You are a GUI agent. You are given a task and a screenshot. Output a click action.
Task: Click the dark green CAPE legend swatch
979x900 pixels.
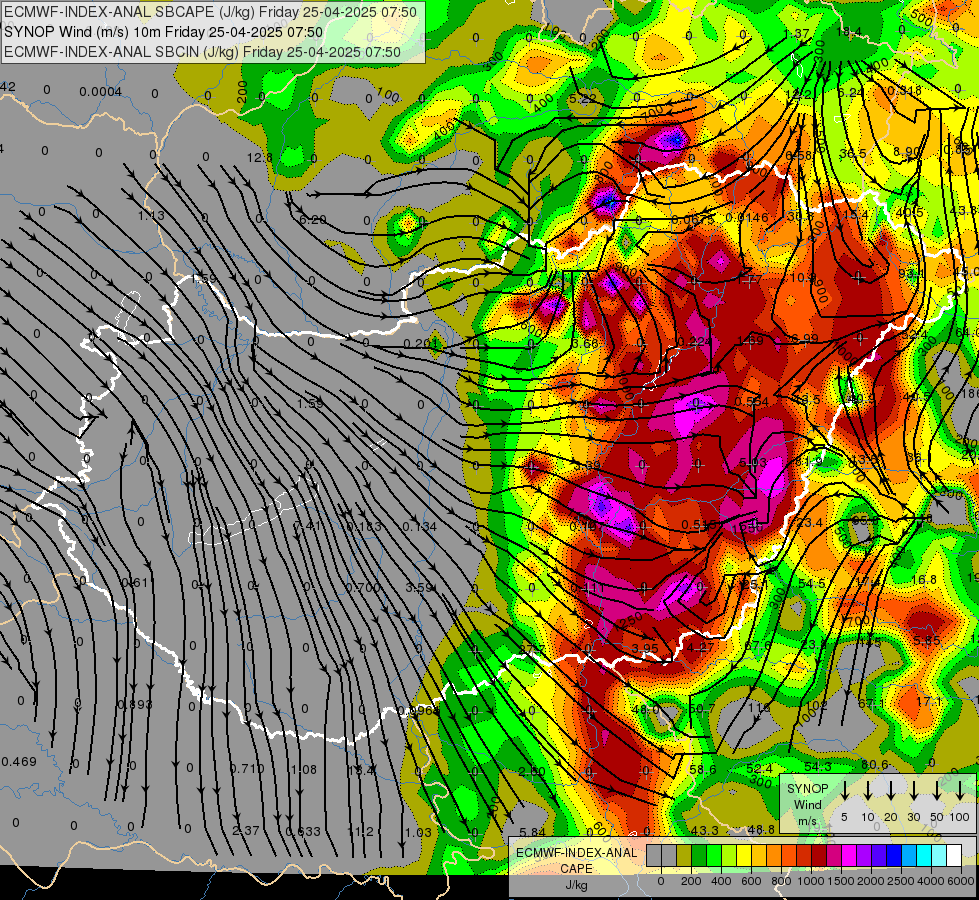pyautogui.click(x=699, y=856)
